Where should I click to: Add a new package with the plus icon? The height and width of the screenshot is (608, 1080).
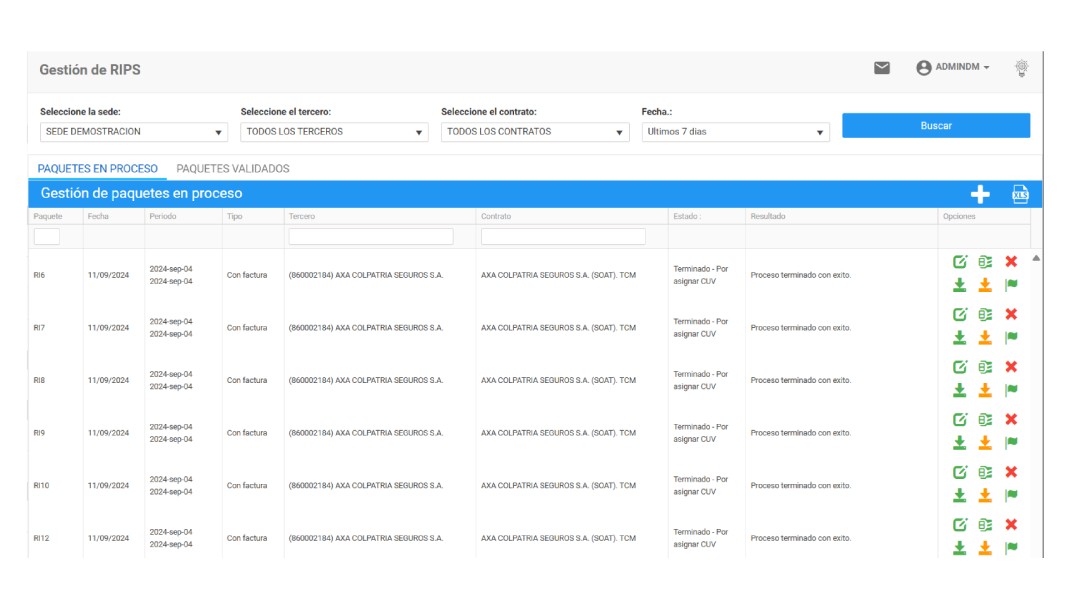click(x=979, y=194)
